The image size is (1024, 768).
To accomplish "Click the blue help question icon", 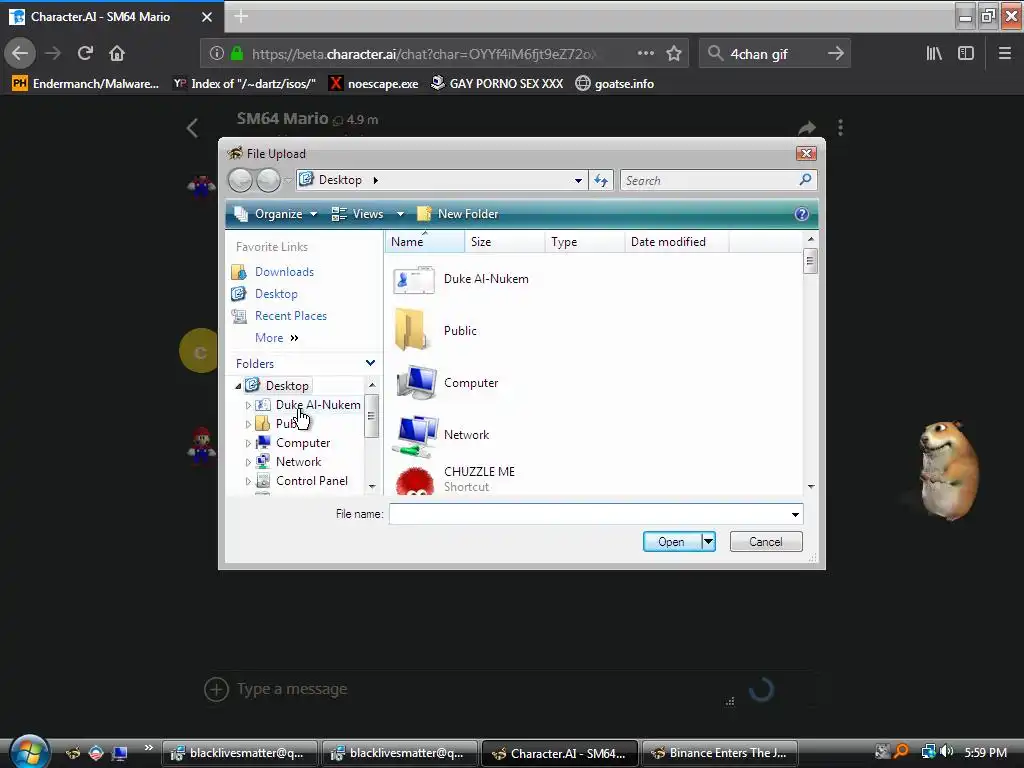I will [x=802, y=214].
